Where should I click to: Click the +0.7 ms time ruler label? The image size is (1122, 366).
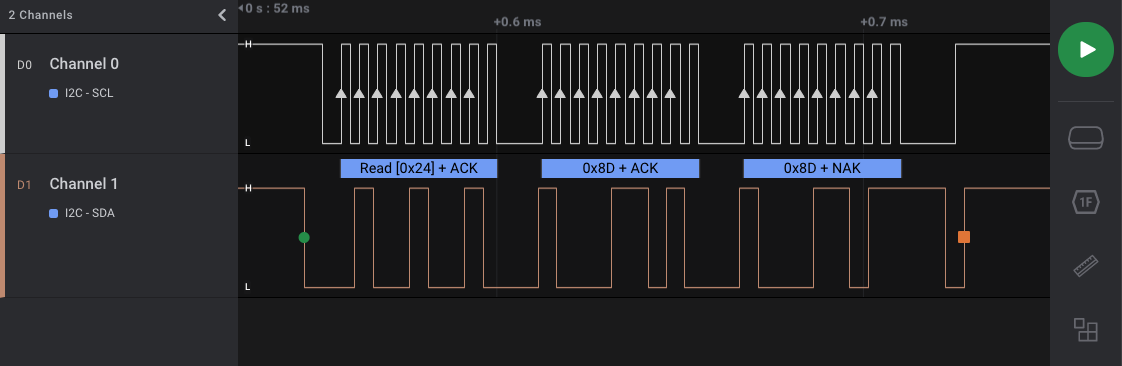coord(884,22)
